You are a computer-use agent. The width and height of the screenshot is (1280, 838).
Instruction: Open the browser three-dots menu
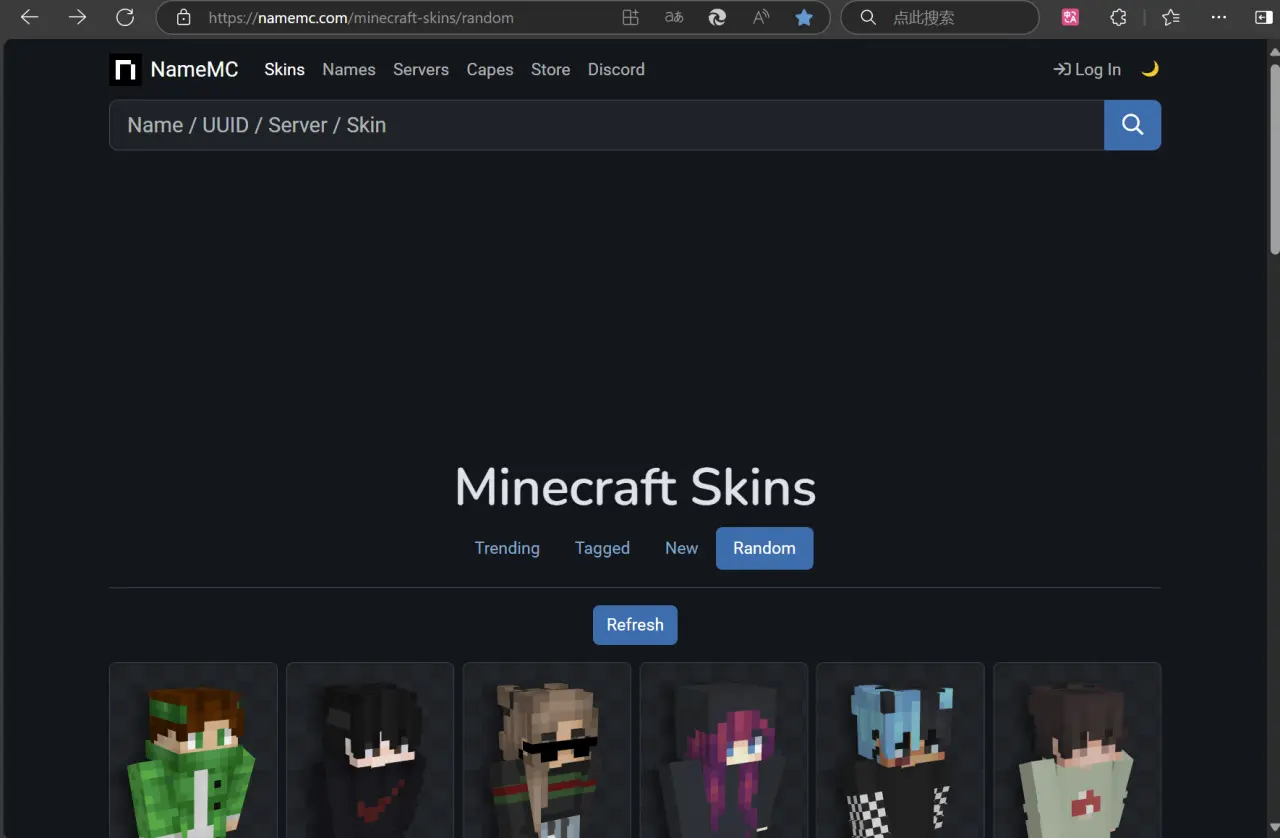1218,17
